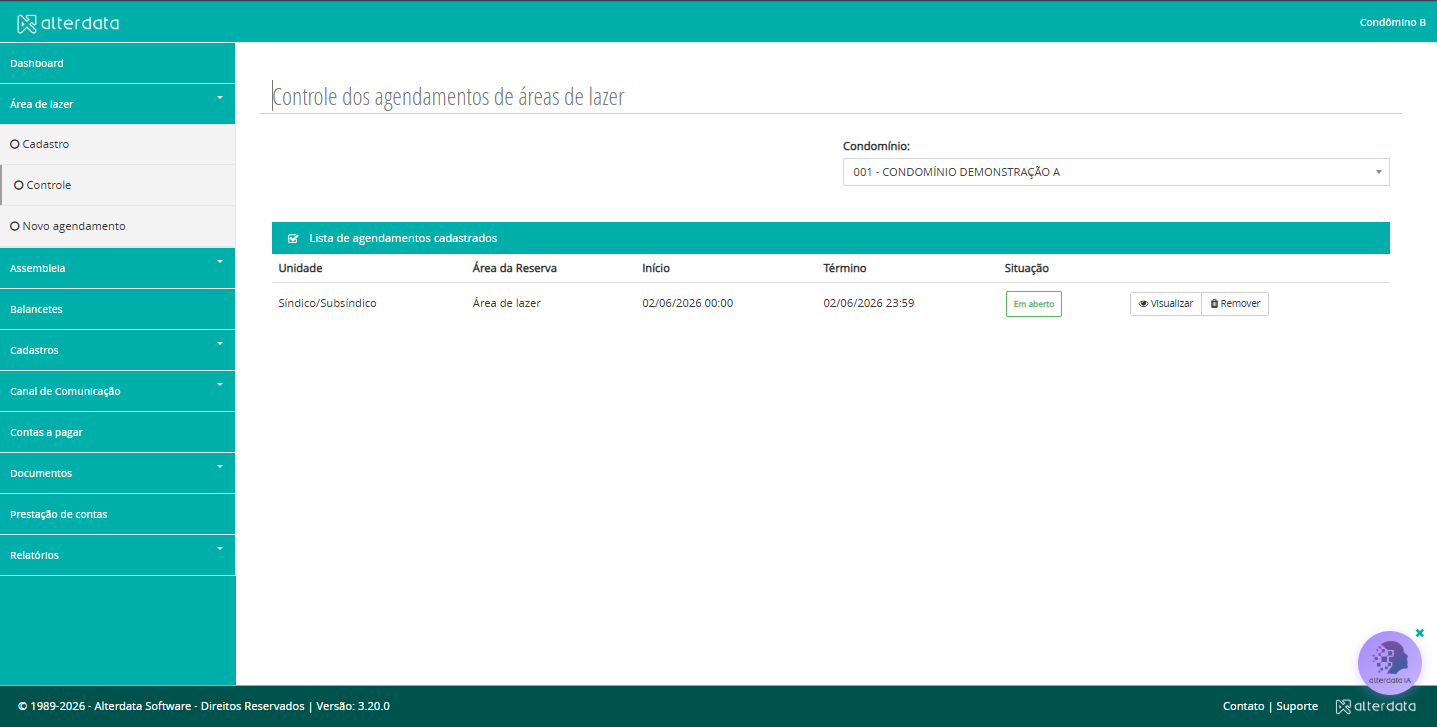
Task: Open the Suporte footer link
Action: click(1297, 706)
